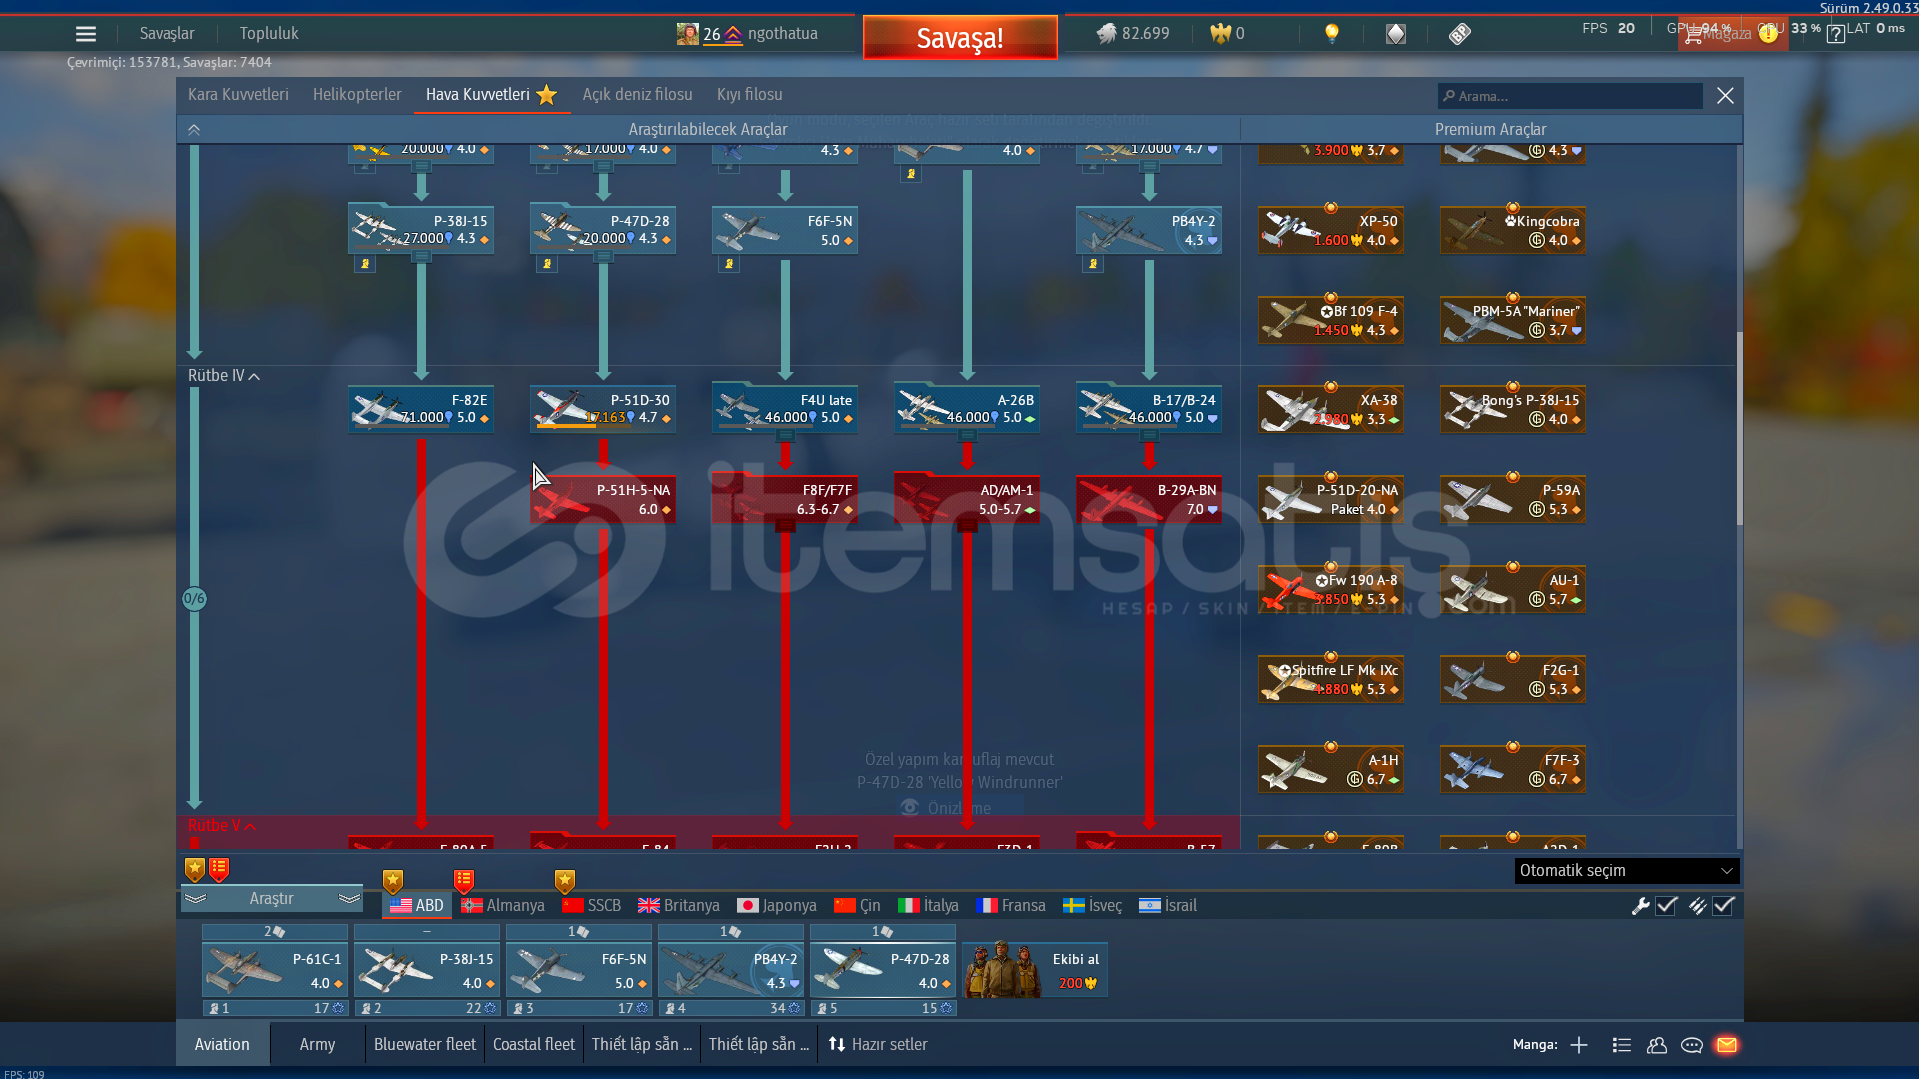Select the A-26B aircraft node

click(x=967, y=409)
